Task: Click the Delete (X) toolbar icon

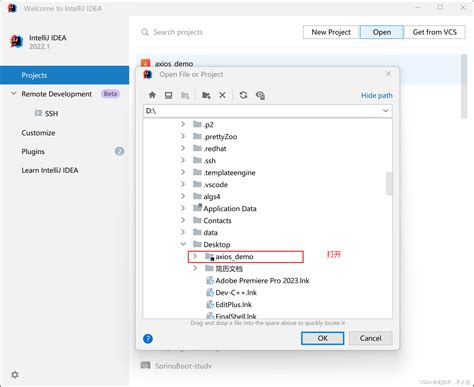Action: click(x=222, y=95)
